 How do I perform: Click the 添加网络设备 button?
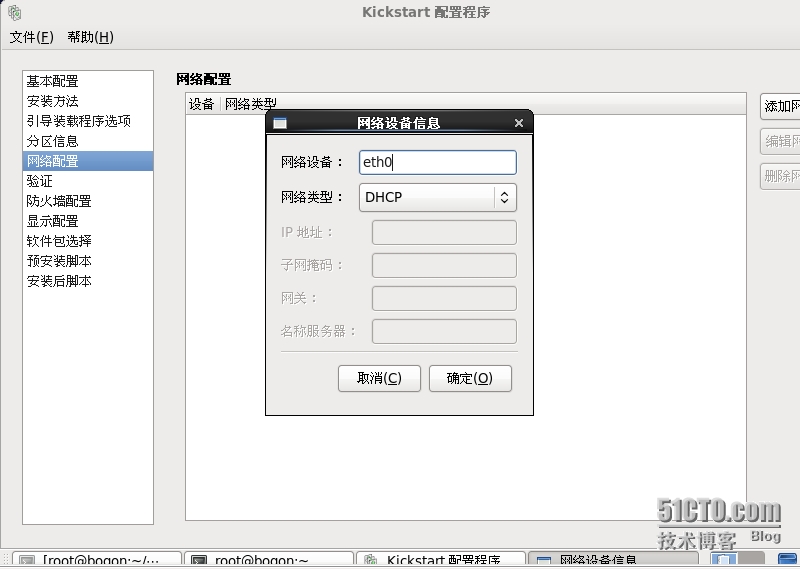pyautogui.click(x=780, y=106)
